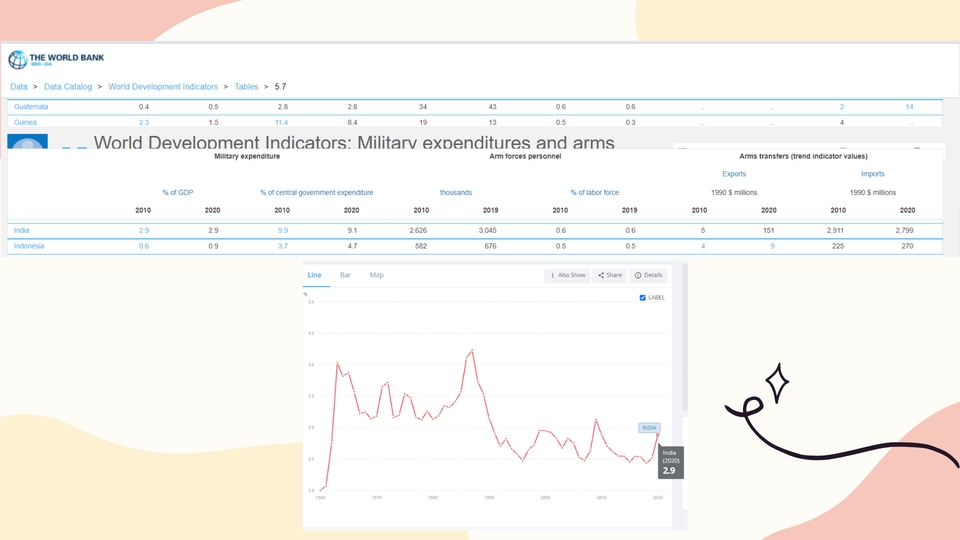This screenshot has width=960, height=540.
Task: Click Indonesia's 3.7 government expenditure value
Action: point(282,246)
